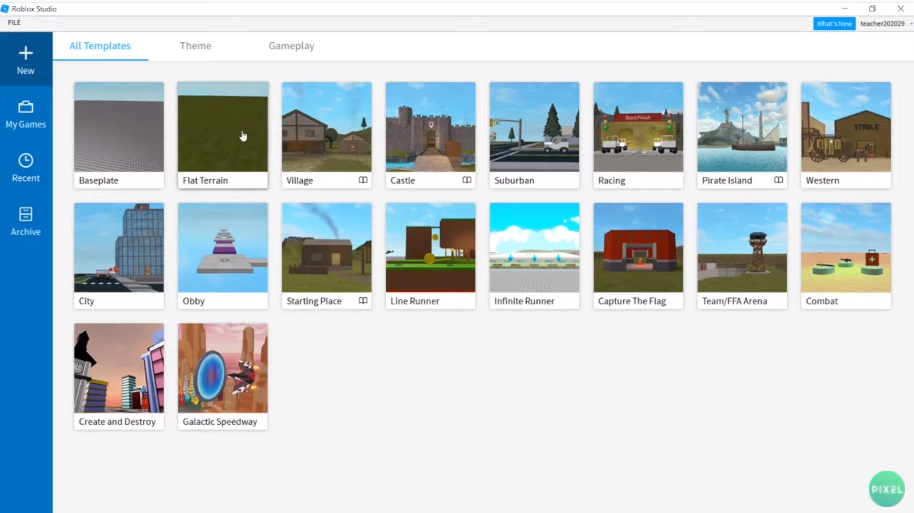Click the Galactic Speedway label text

[x=220, y=422]
